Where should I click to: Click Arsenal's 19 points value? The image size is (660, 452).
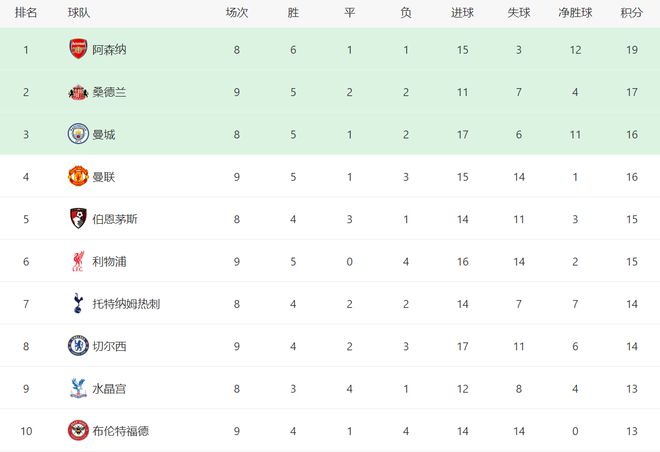tap(631, 49)
